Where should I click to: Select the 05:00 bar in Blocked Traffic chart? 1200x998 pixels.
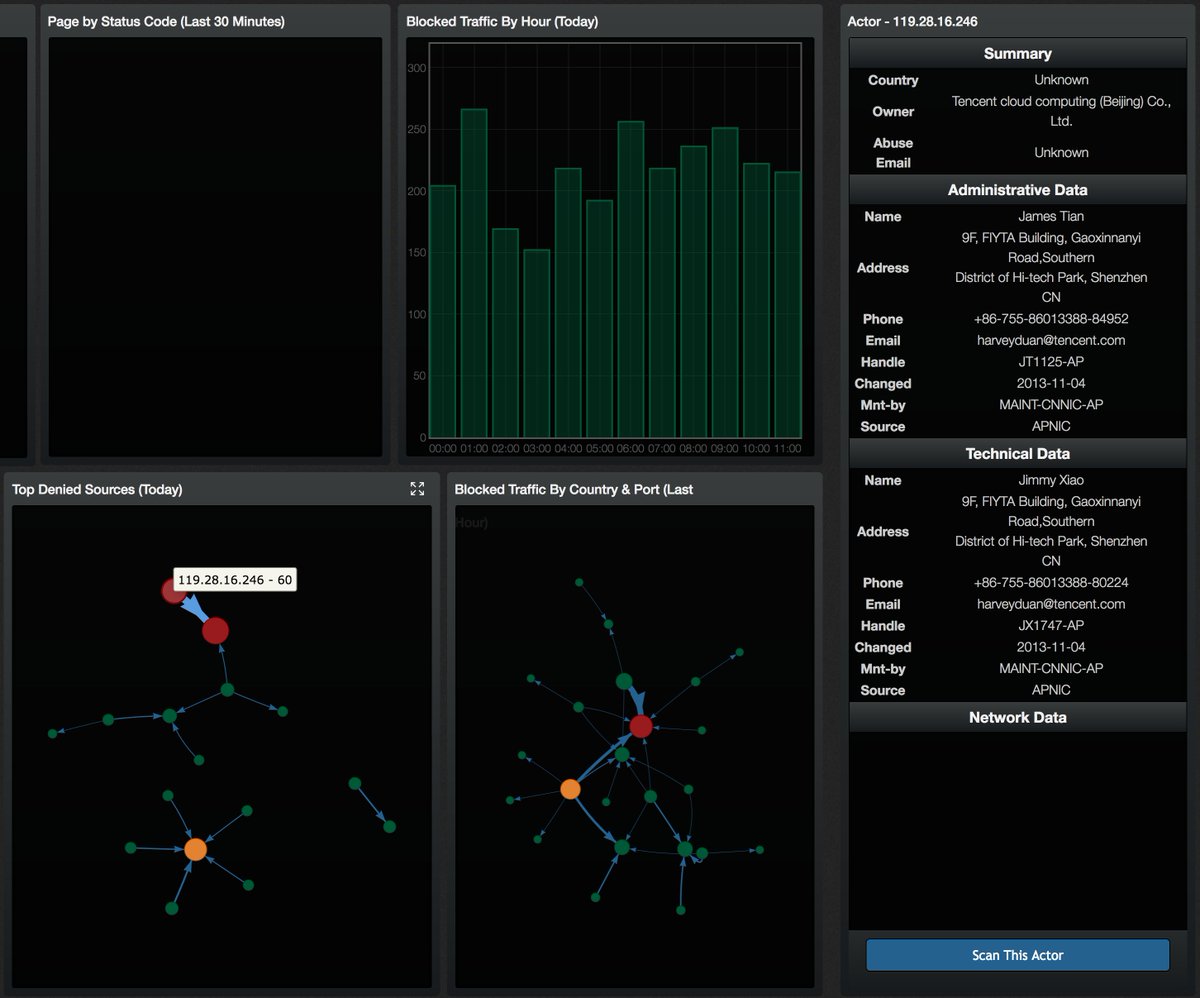click(599, 319)
